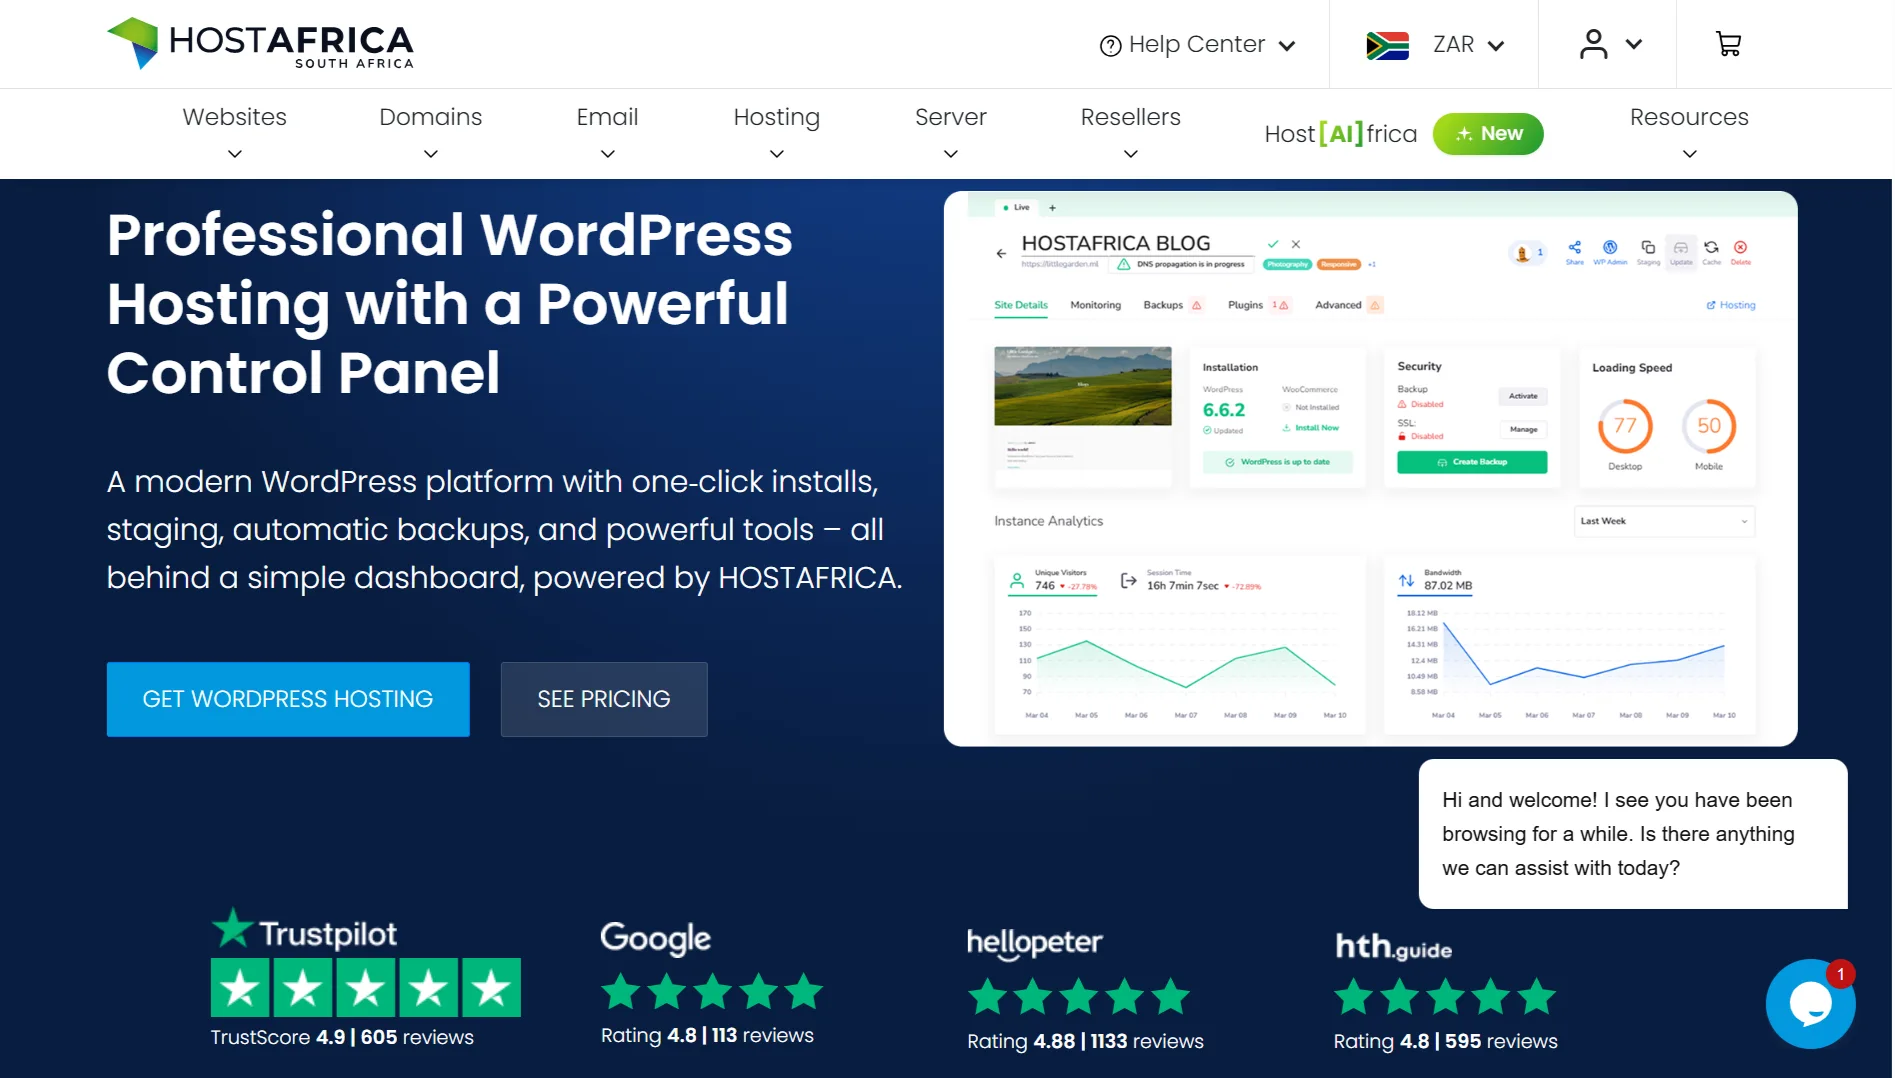Click the hellopeter five green stars
1895x1078 pixels.
(x=1079, y=996)
